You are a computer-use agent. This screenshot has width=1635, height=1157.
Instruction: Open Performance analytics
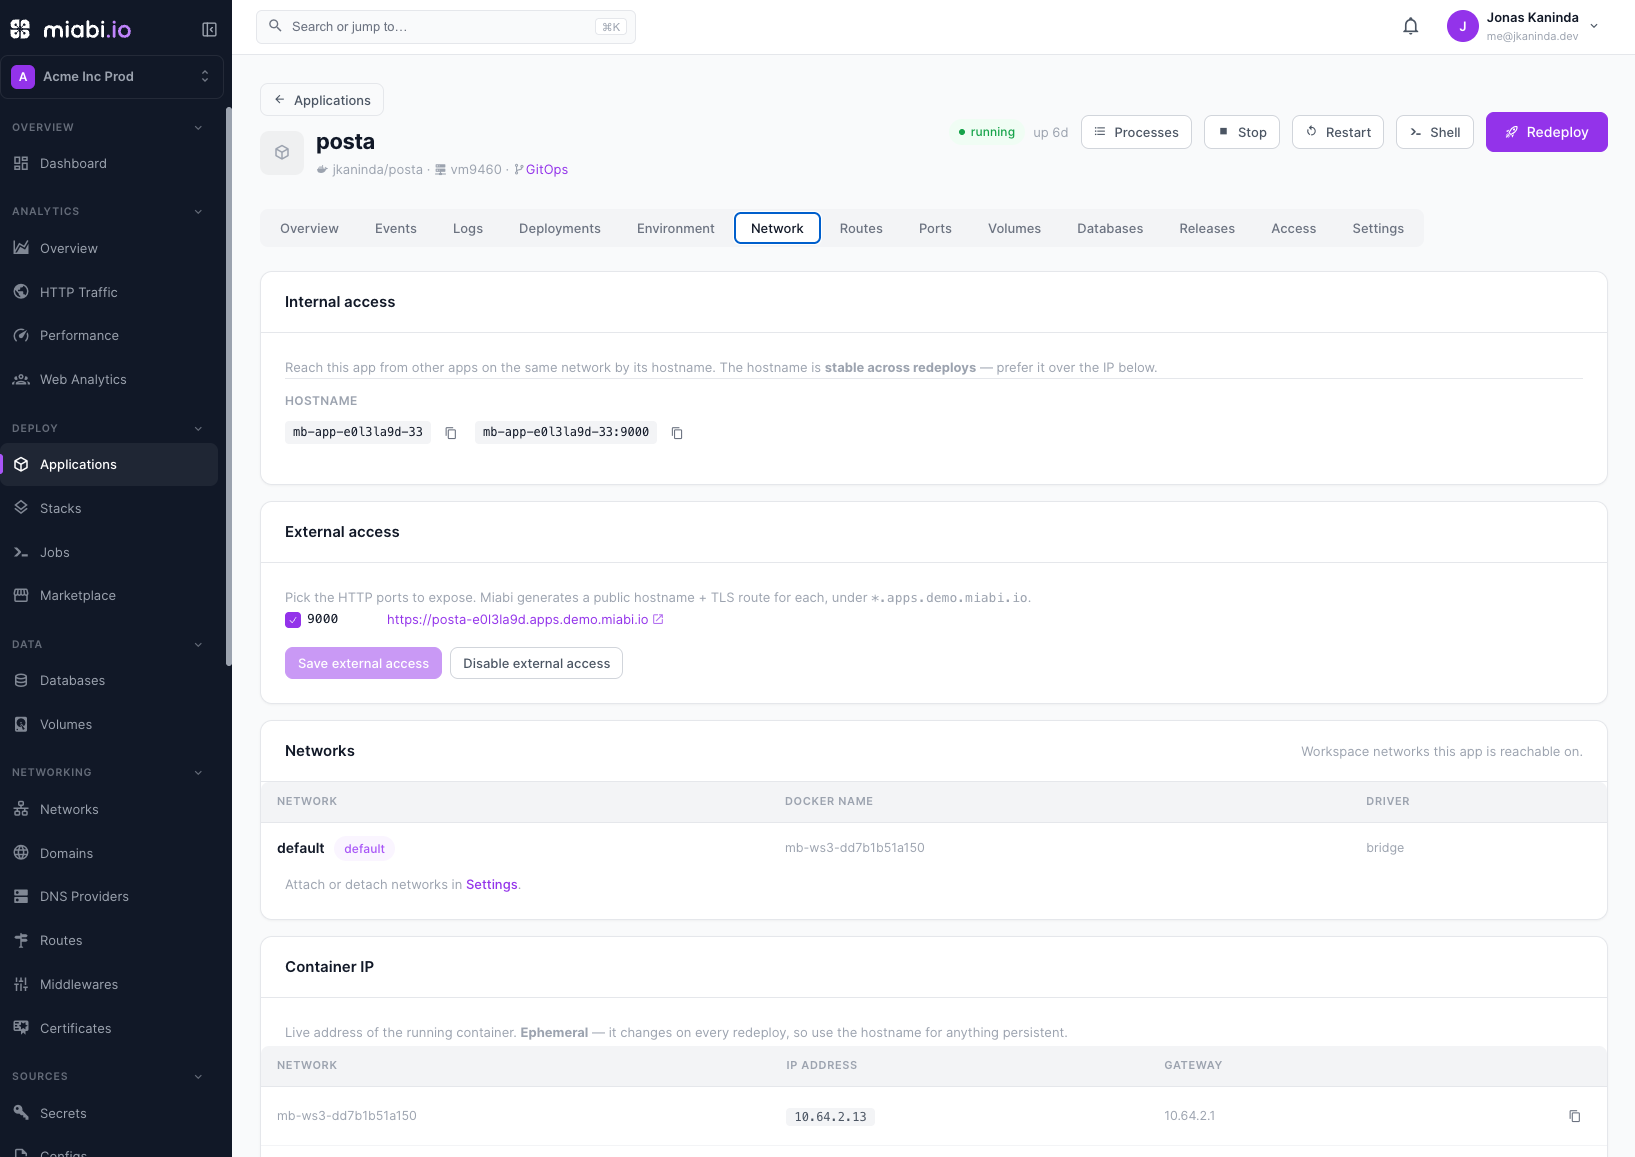click(x=109, y=336)
